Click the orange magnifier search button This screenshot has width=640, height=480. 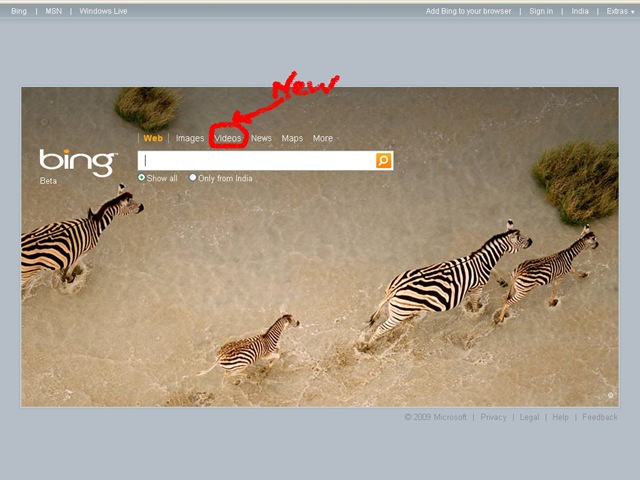(x=383, y=160)
